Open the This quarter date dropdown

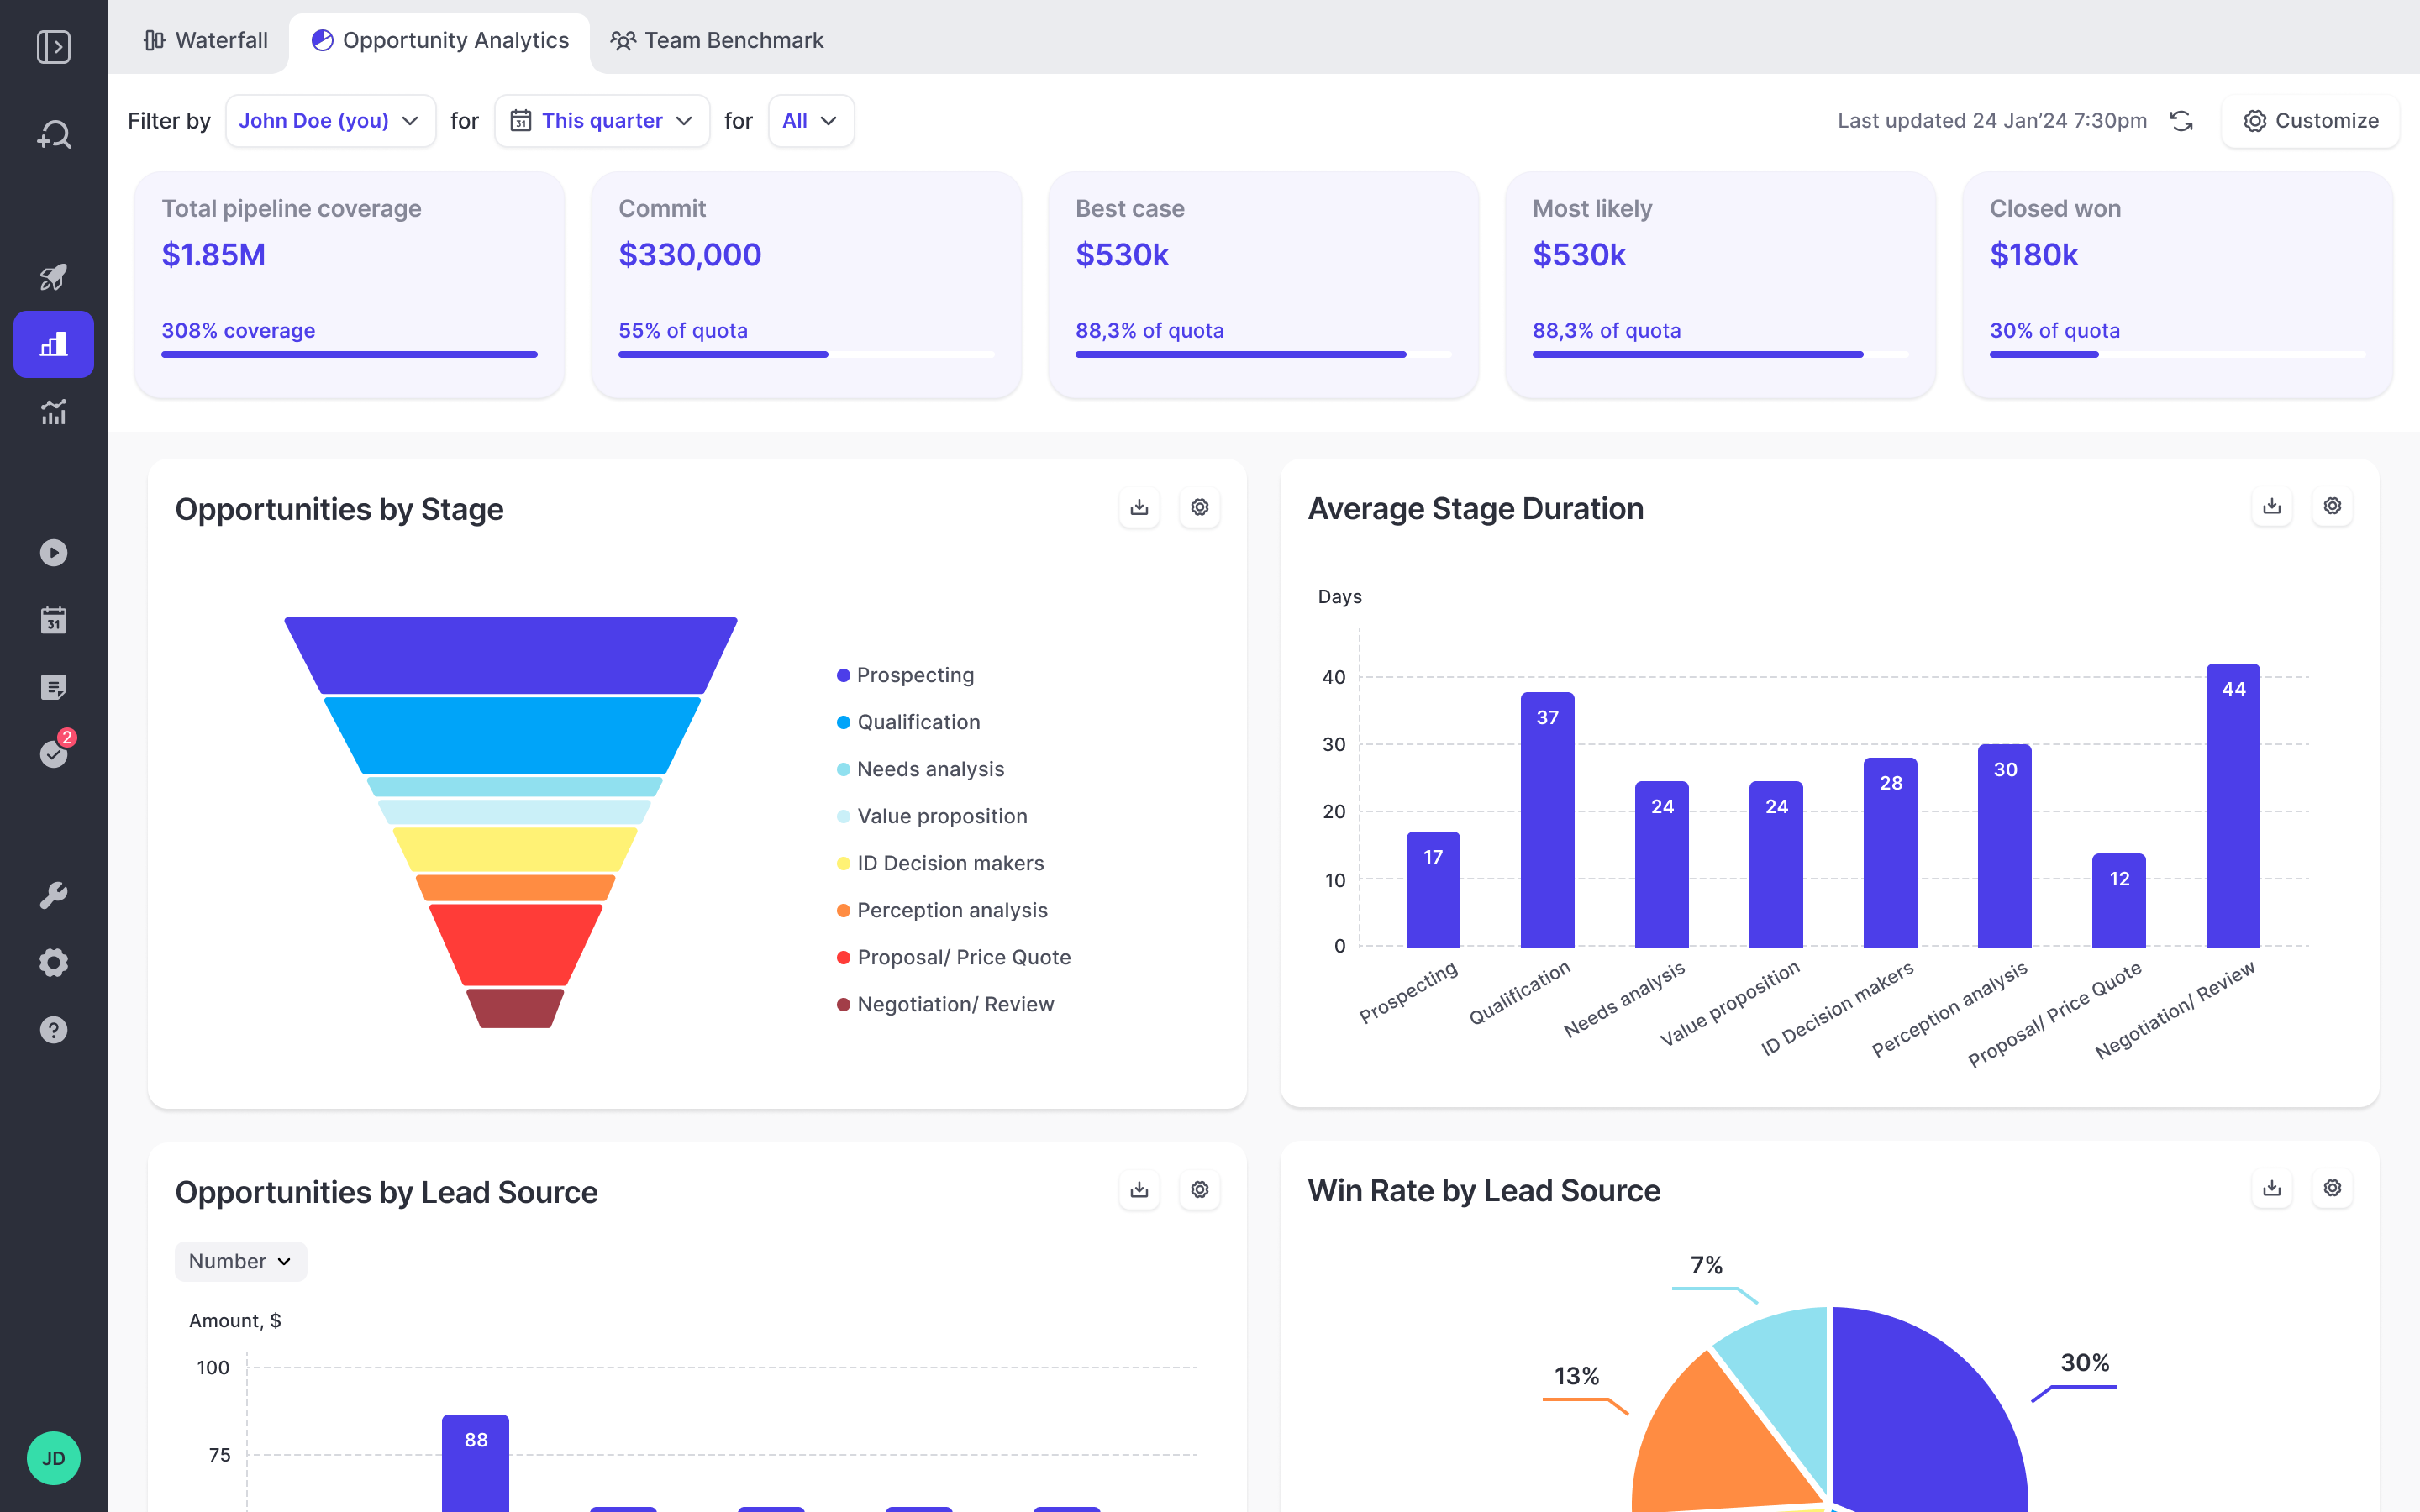(602, 121)
